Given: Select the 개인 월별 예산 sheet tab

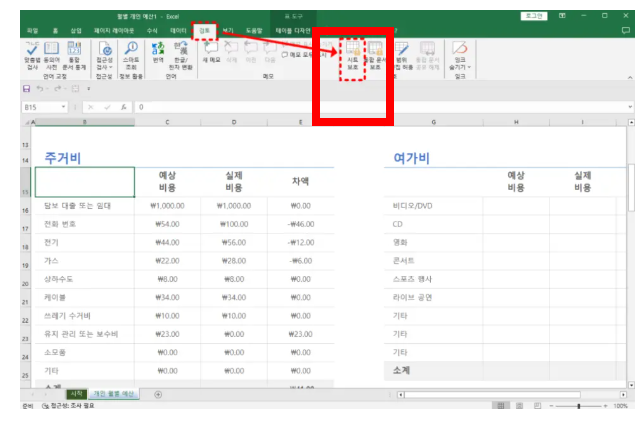Looking at the screenshot, I should coord(114,394).
